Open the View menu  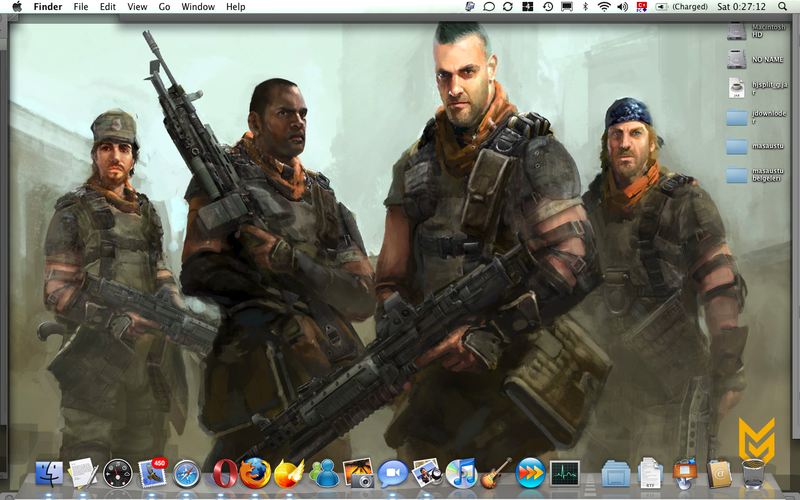(137, 7)
